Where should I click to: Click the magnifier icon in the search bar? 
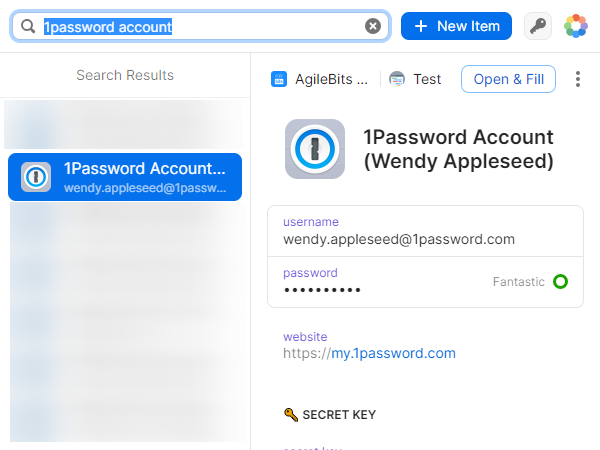pyautogui.click(x=28, y=27)
